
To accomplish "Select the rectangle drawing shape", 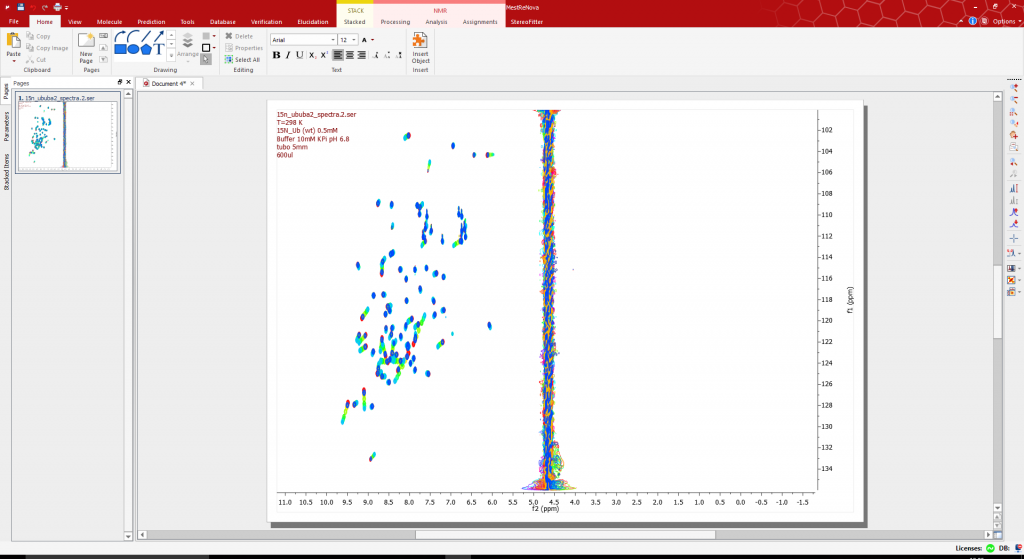I will [x=121, y=49].
